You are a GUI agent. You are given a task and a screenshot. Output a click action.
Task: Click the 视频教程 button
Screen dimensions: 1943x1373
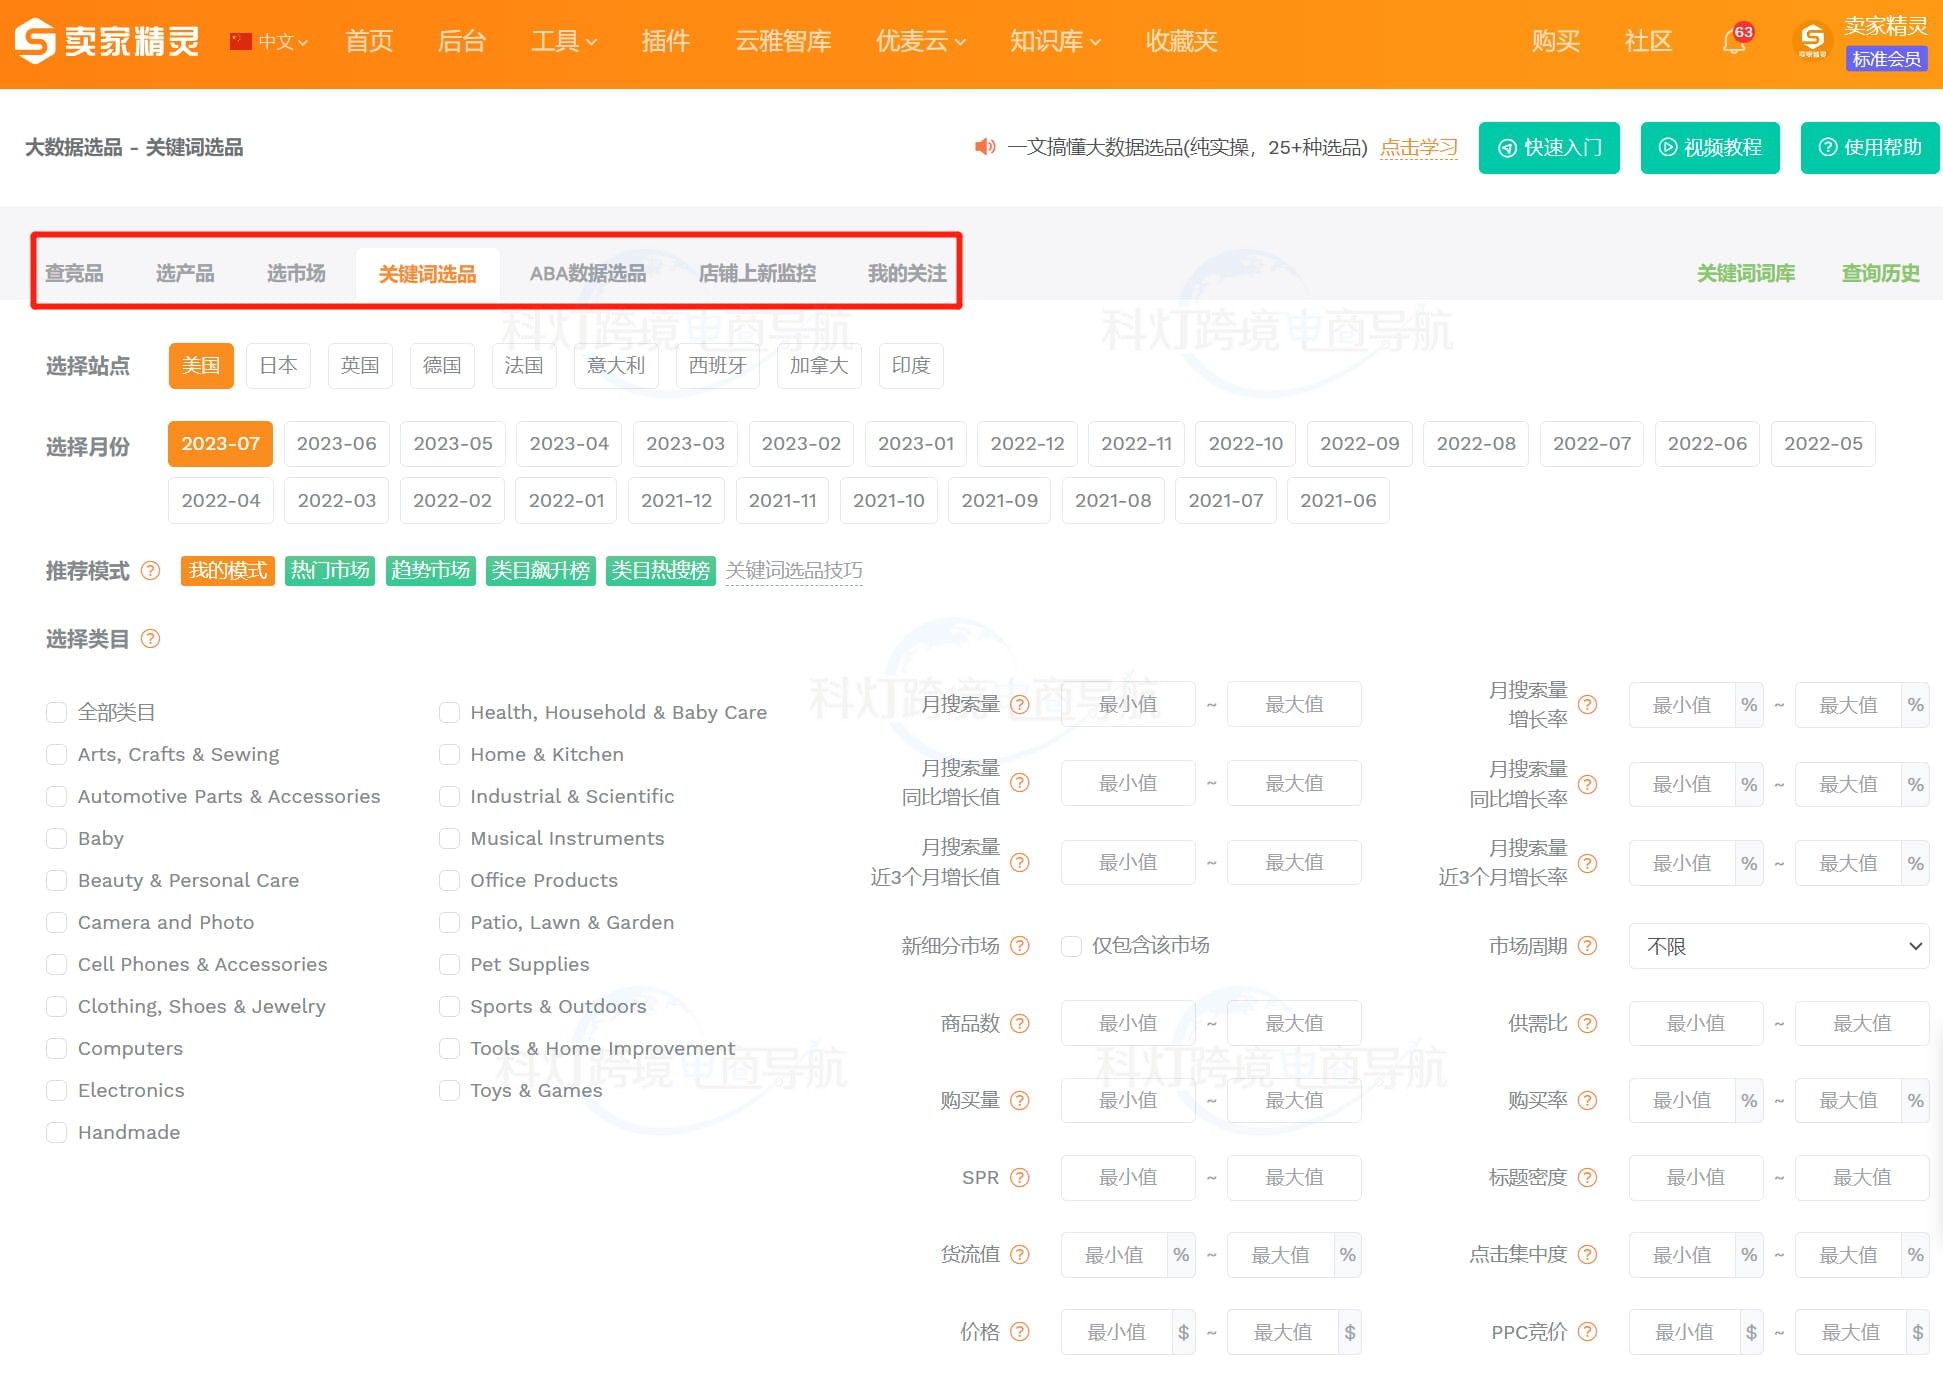tap(1709, 148)
